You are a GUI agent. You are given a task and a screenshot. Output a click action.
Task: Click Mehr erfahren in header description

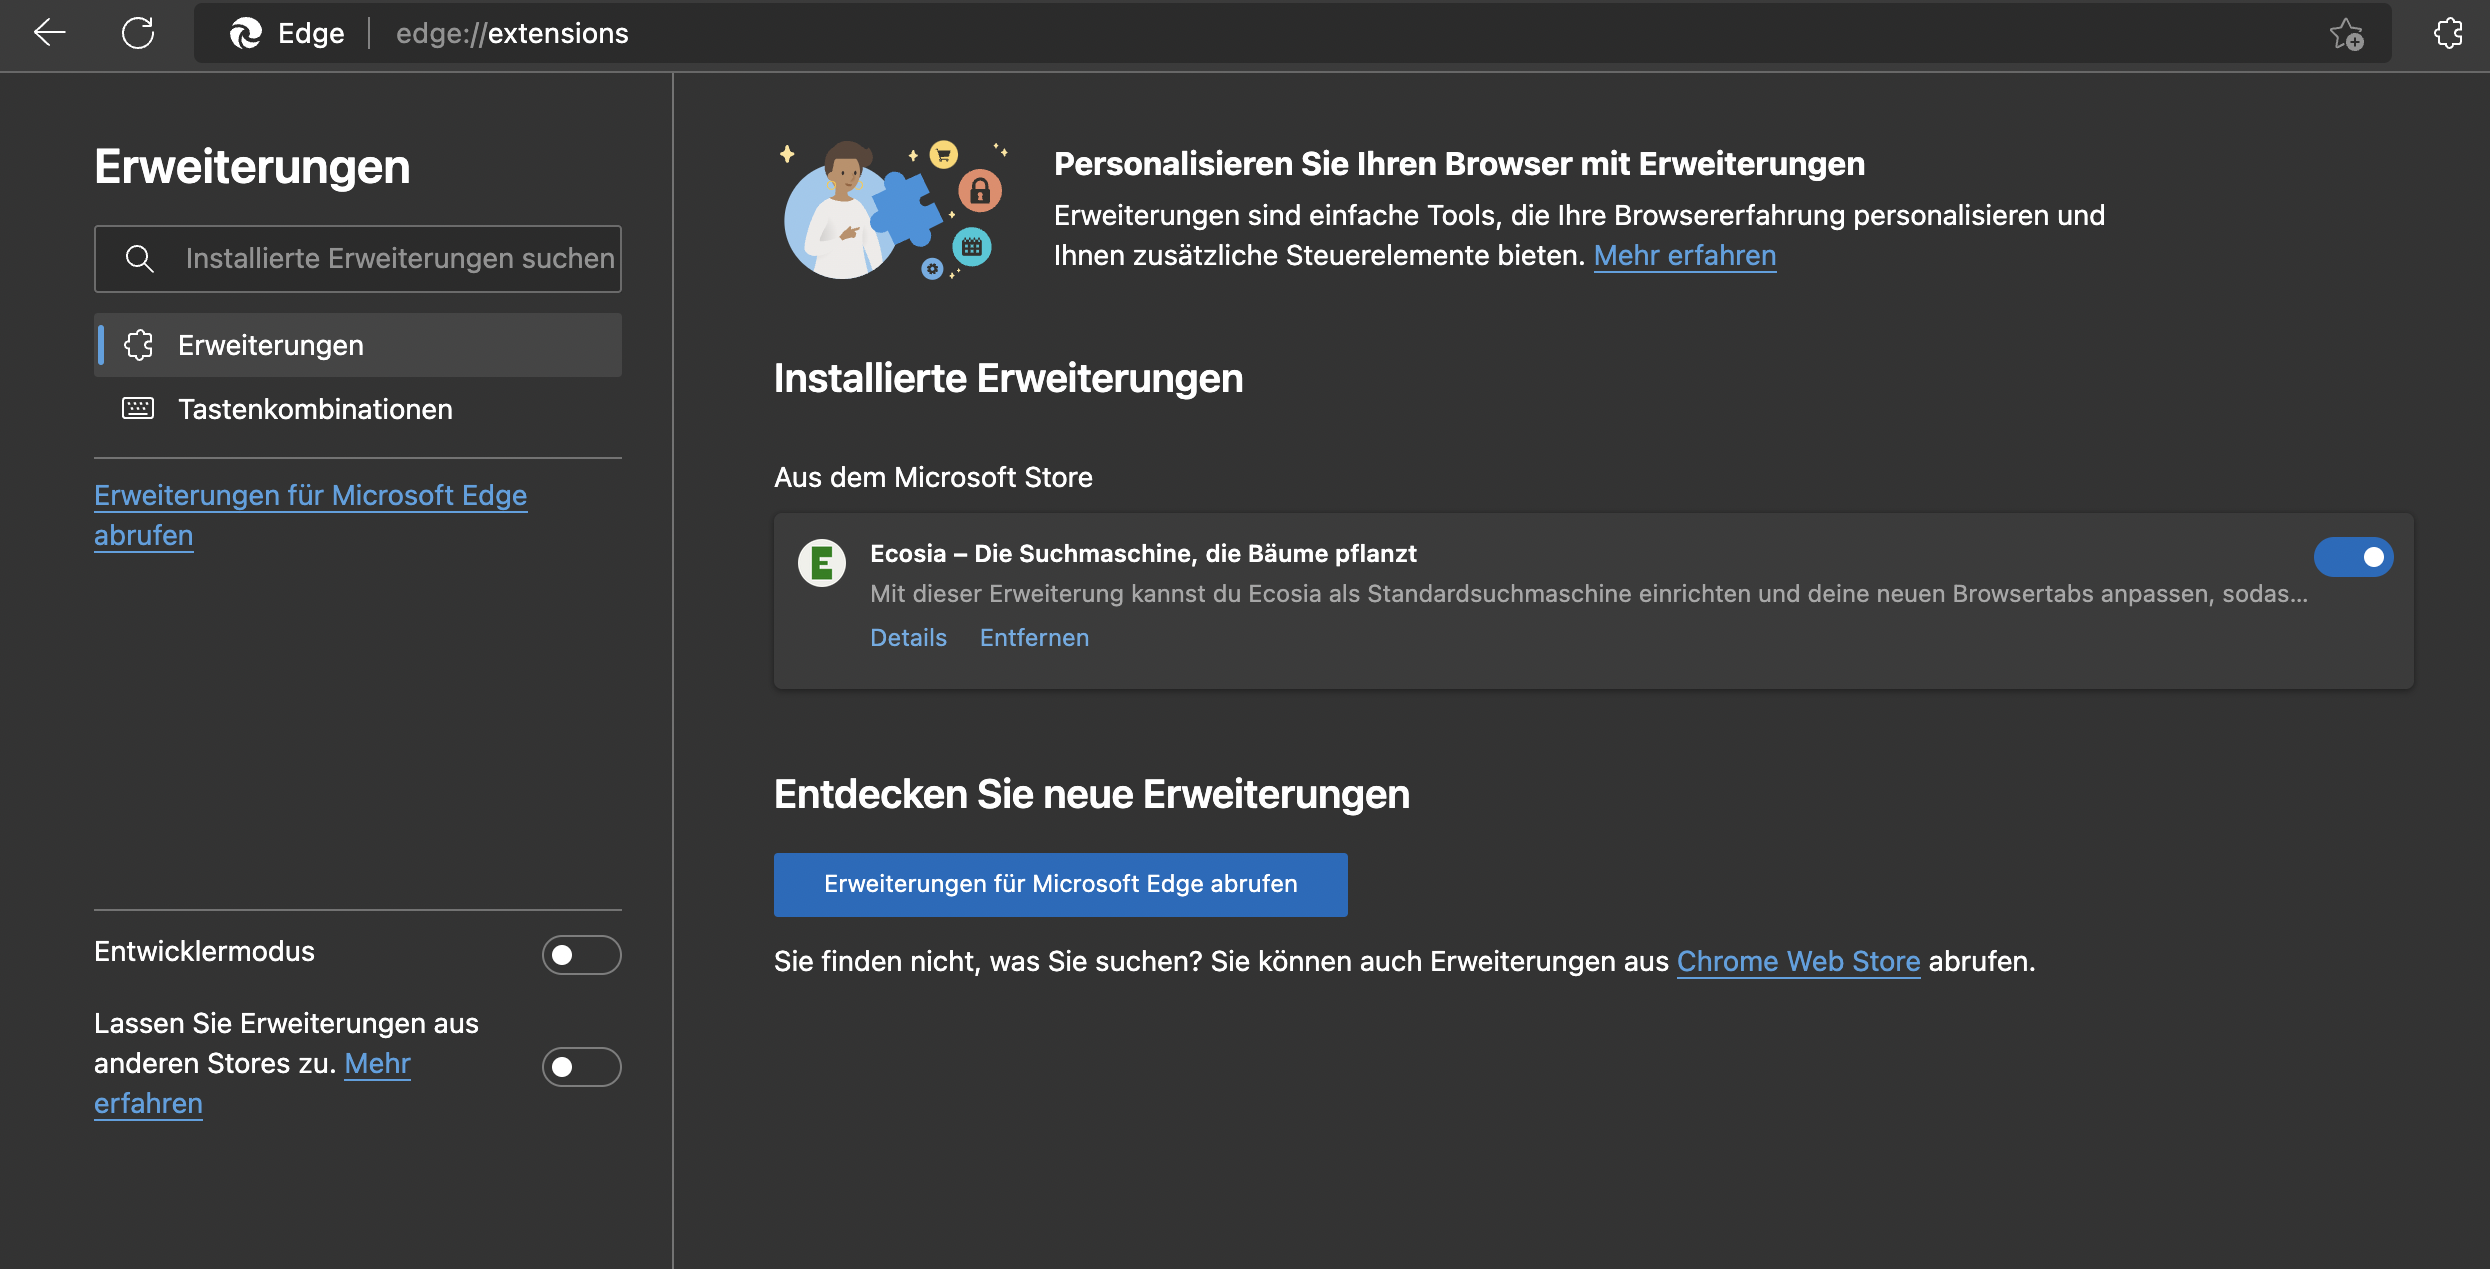pos(1684,256)
